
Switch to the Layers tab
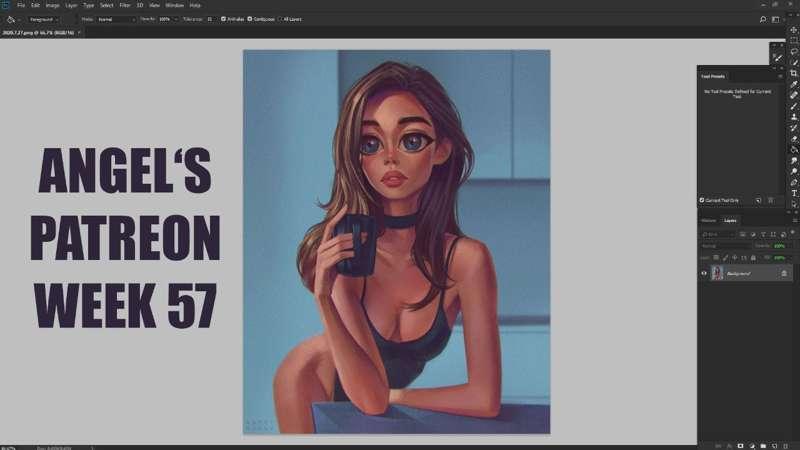coord(730,220)
